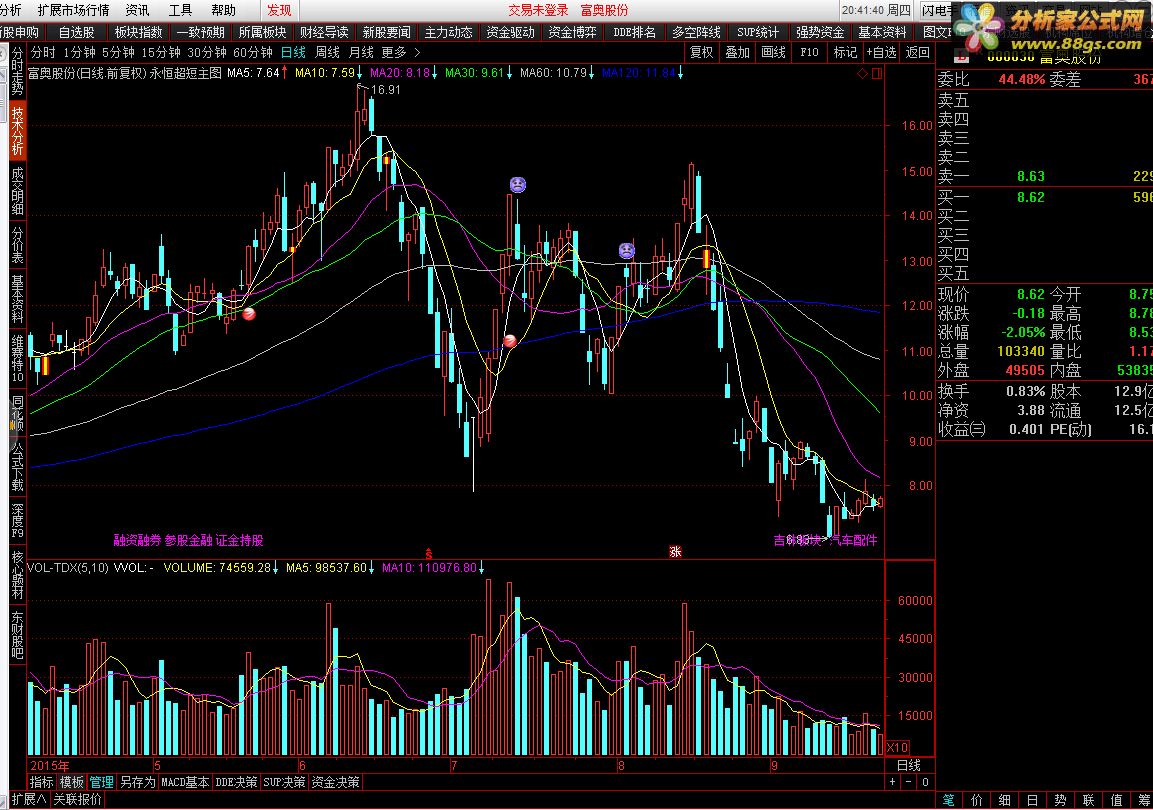The height and width of the screenshot is (810, 1153).
Task: Click the 0 reset button beside minus
Action: pos(925,782)
